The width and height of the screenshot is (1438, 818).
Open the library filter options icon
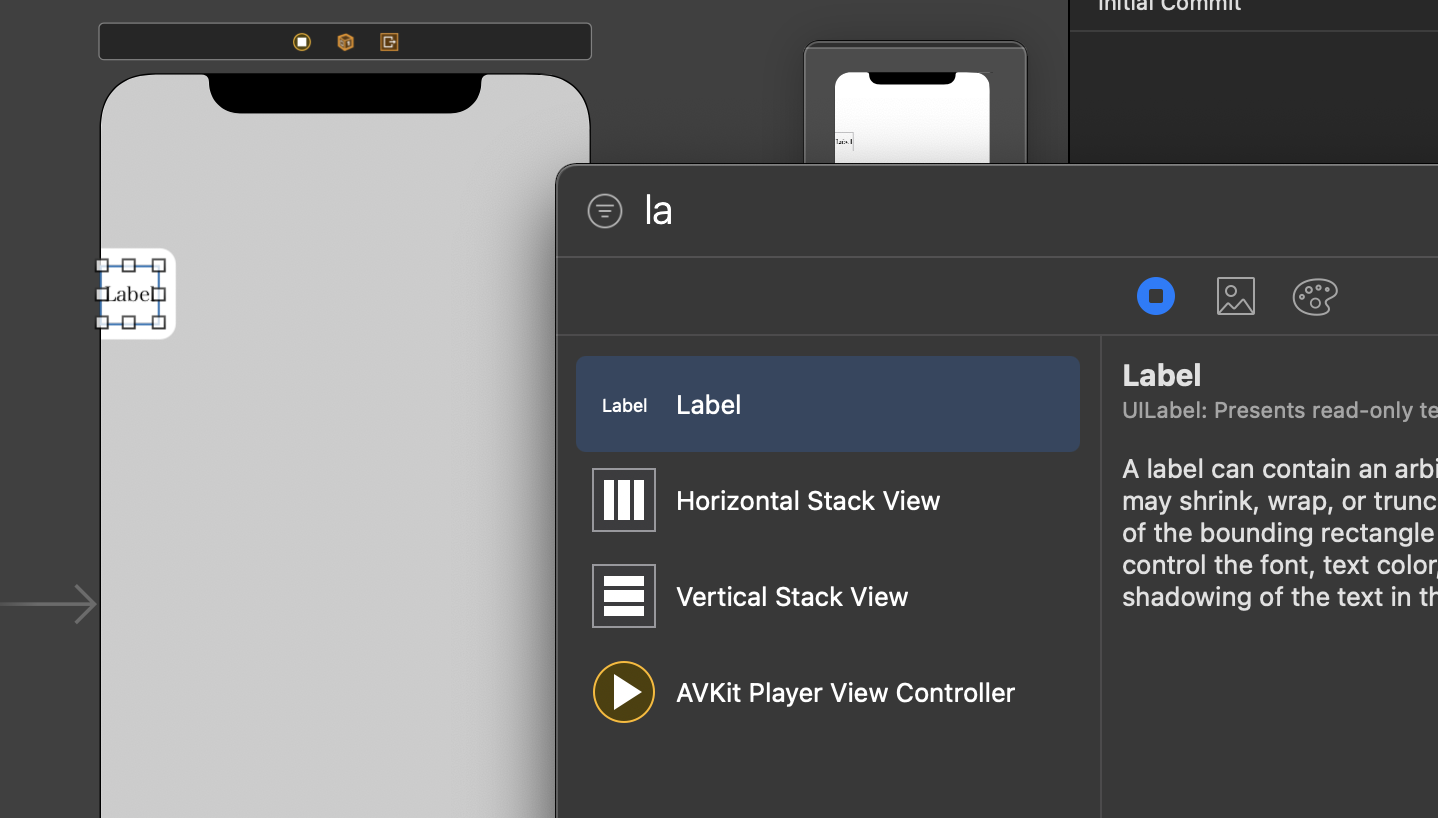point(605,211)
